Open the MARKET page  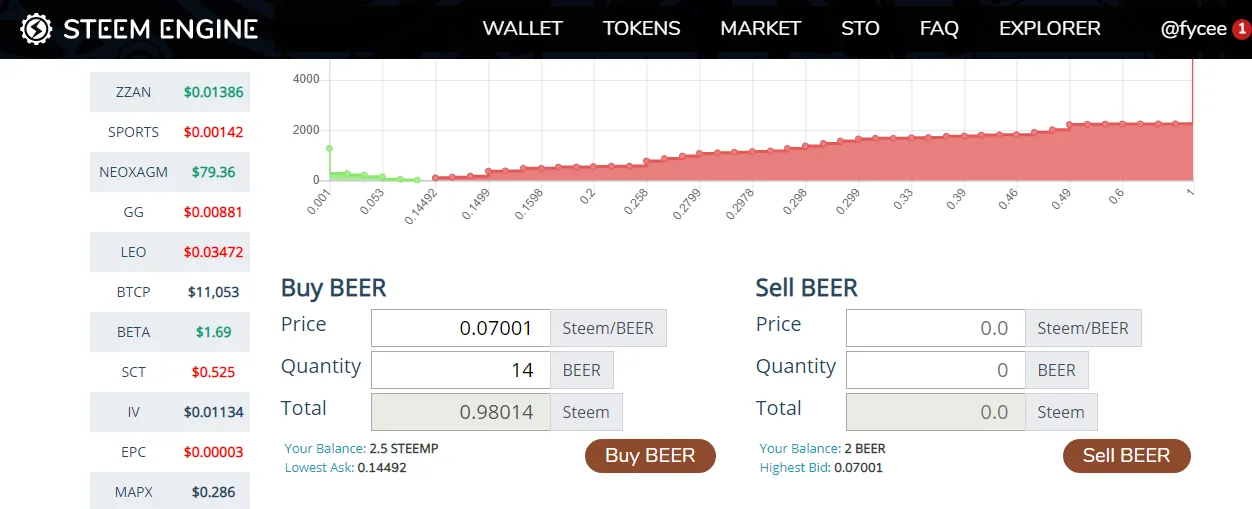(760, 29)
